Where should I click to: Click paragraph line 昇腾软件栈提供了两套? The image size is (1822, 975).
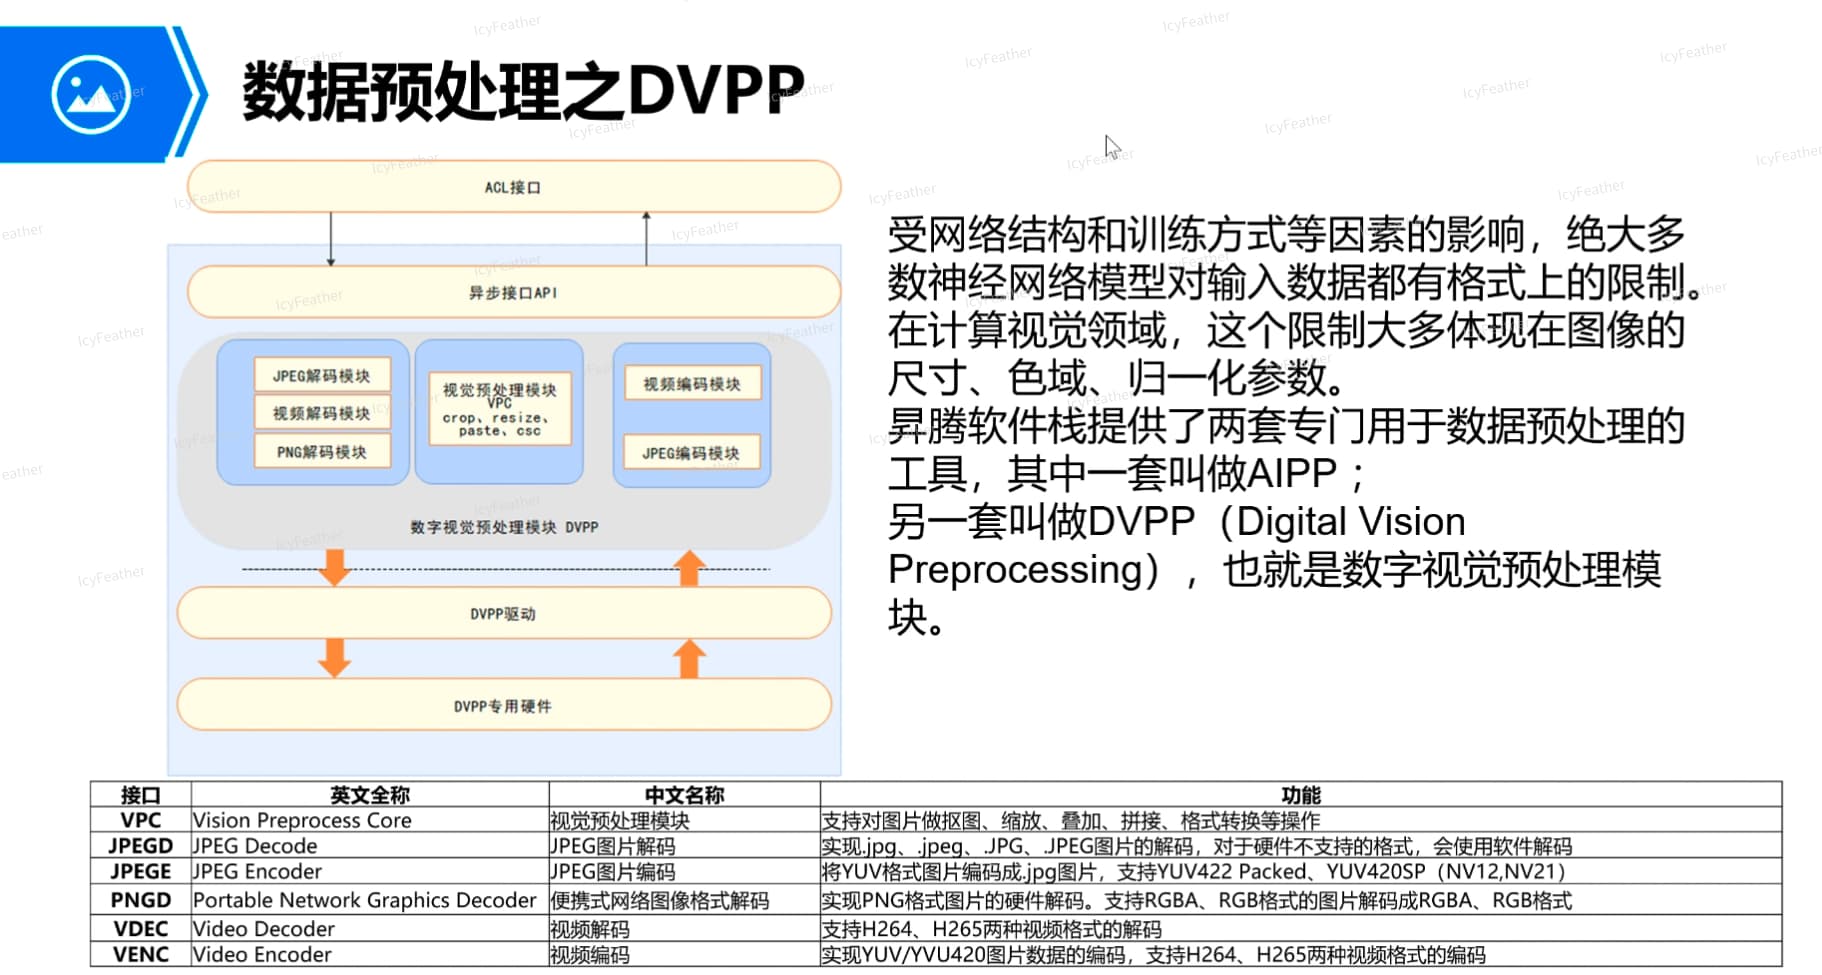click(1287, 425)
